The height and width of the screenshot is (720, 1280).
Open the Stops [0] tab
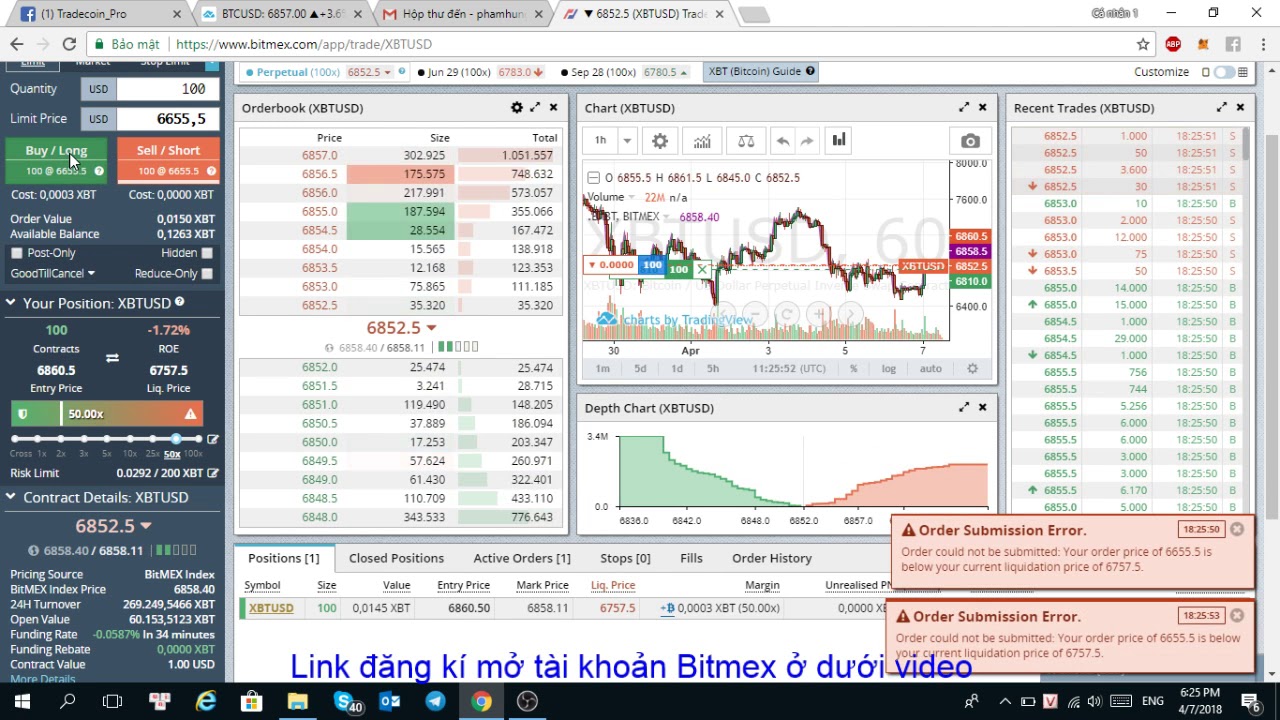pos(625,558)
